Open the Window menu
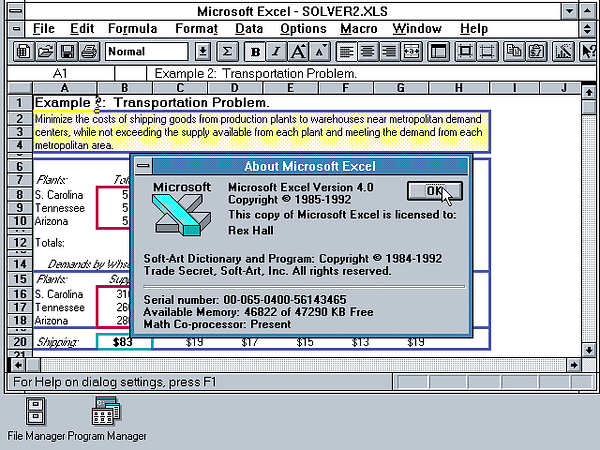Image resolution: width=600 pixels, height=450 pixels. point(417,29)
